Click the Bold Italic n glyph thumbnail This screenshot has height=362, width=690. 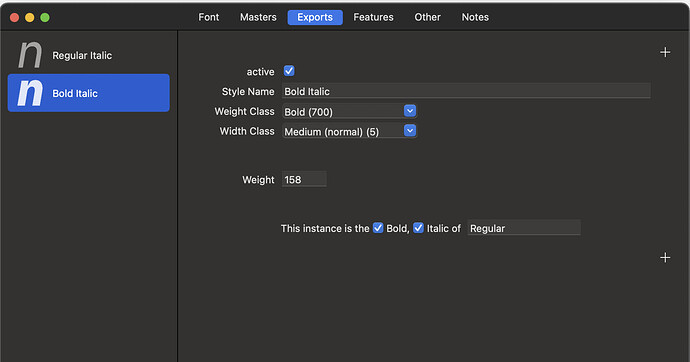tap(30, 93)
